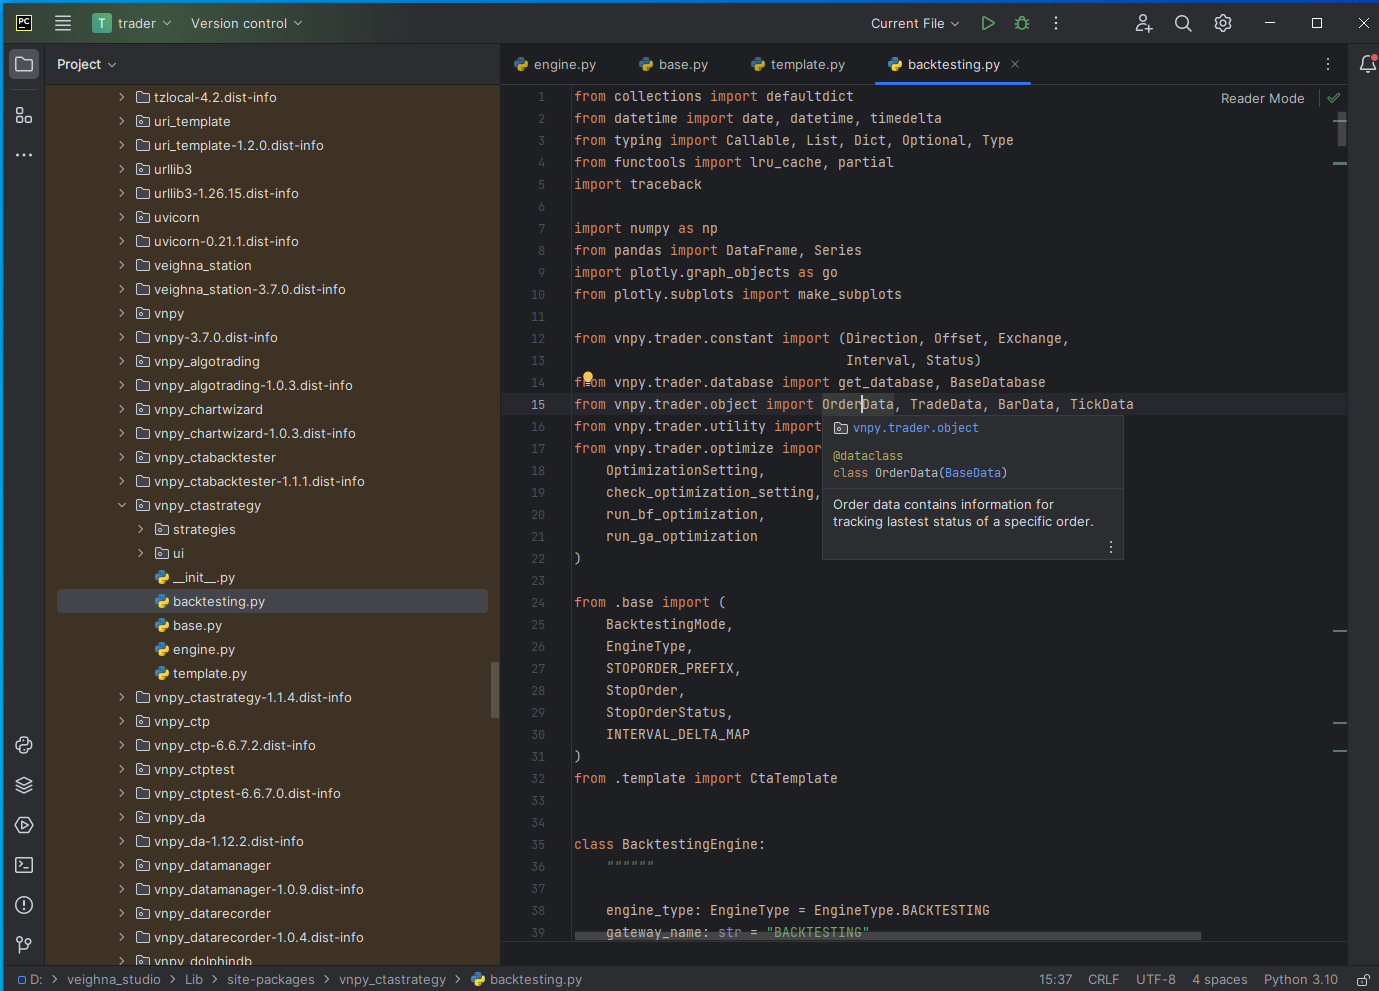Show more tool windows ellipsis
Viewport: 1379px width, 991px height.
[x=24, y=155]
